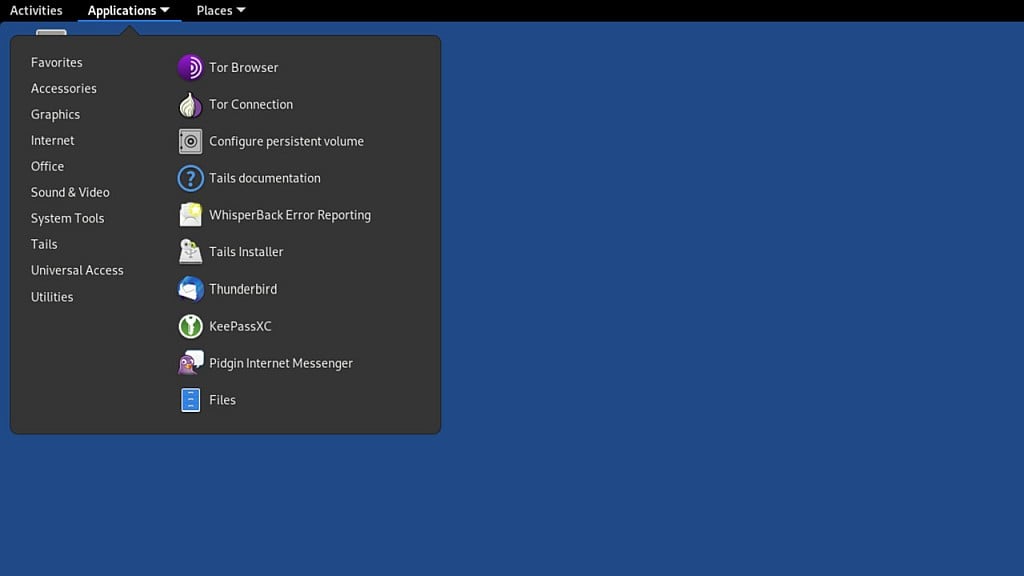Open Thunderbird mail icon
1024x576 pixels.
[190, 289]
